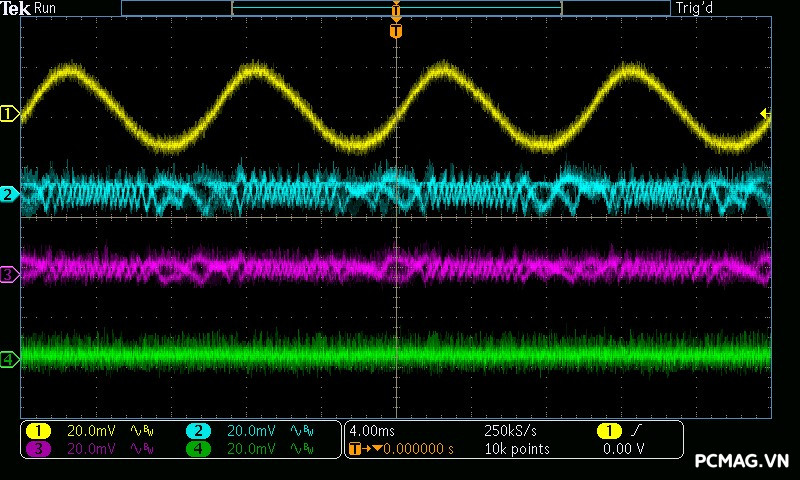This screenshot has width=800, height=480.
Task: Click the waveform record view bar at top
Action: (396, 8)
